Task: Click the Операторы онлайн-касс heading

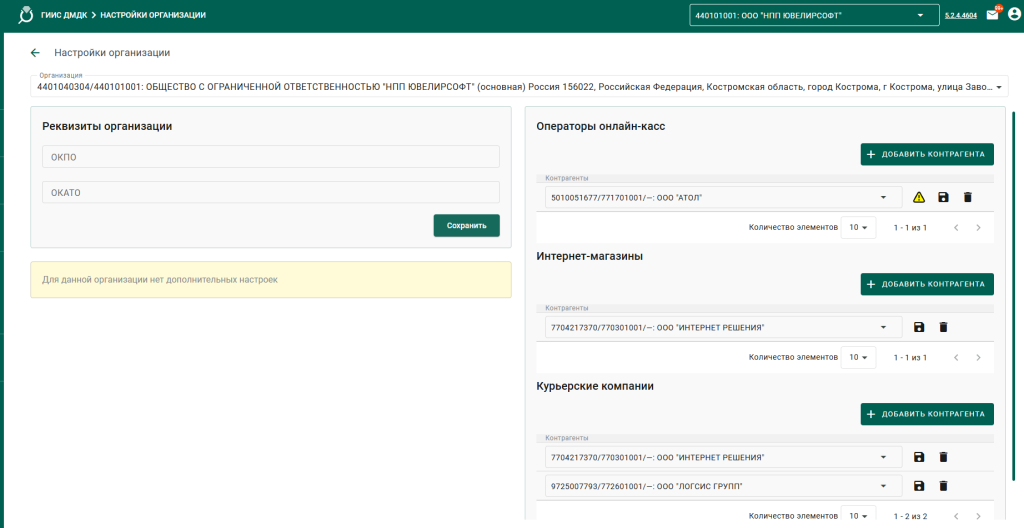Action: point(601,127)
